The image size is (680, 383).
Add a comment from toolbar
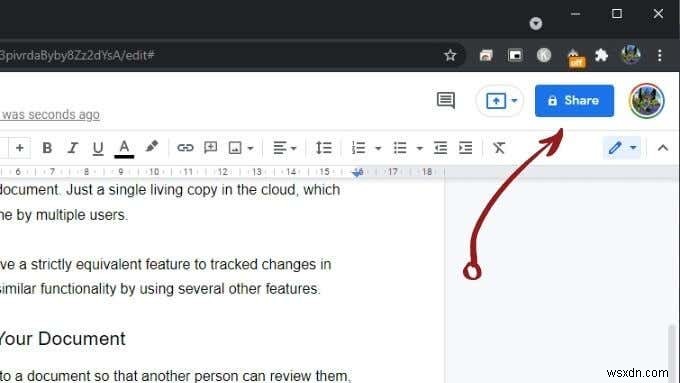tap(211, 148)
